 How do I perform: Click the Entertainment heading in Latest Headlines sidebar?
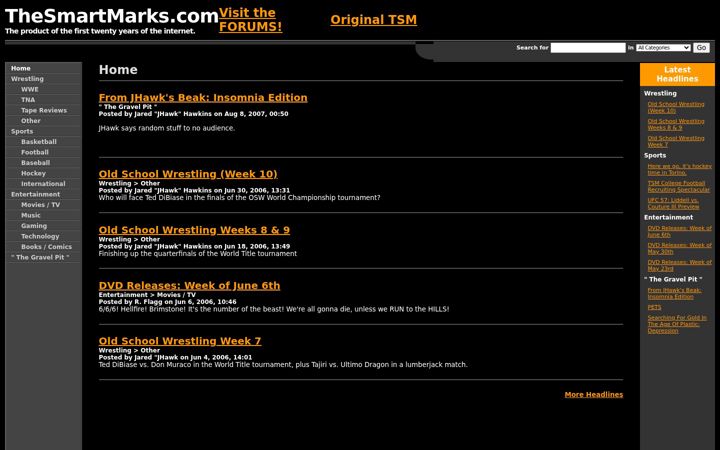pyautogui.click(x=669, y=217)
